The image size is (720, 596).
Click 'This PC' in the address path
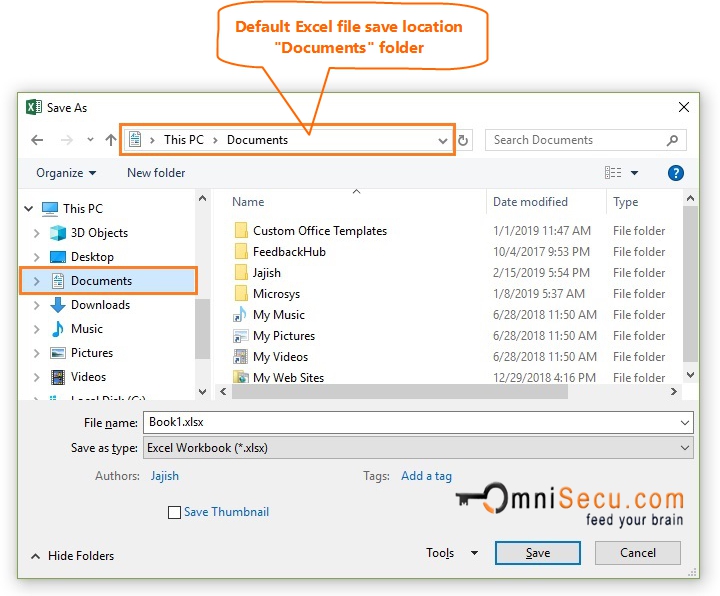click(184, 140)
